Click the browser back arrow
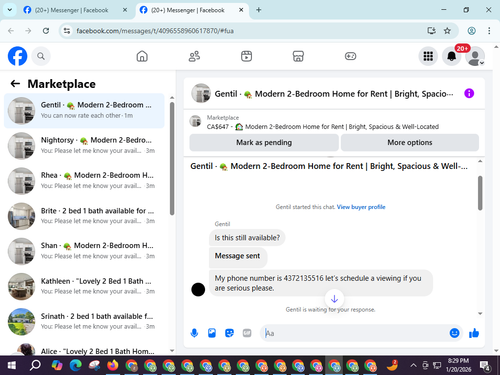 pyautogui.click(x=11, y=31)
